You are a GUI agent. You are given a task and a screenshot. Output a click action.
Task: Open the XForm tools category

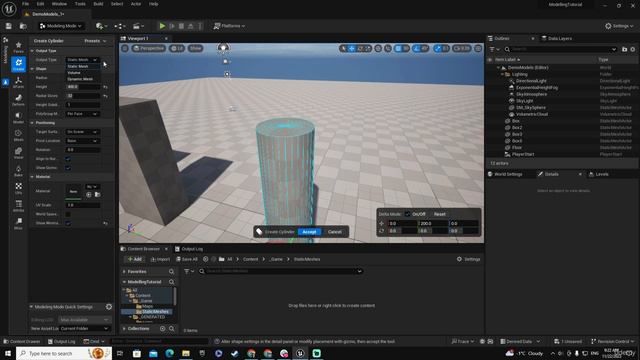tap(18, 82)
